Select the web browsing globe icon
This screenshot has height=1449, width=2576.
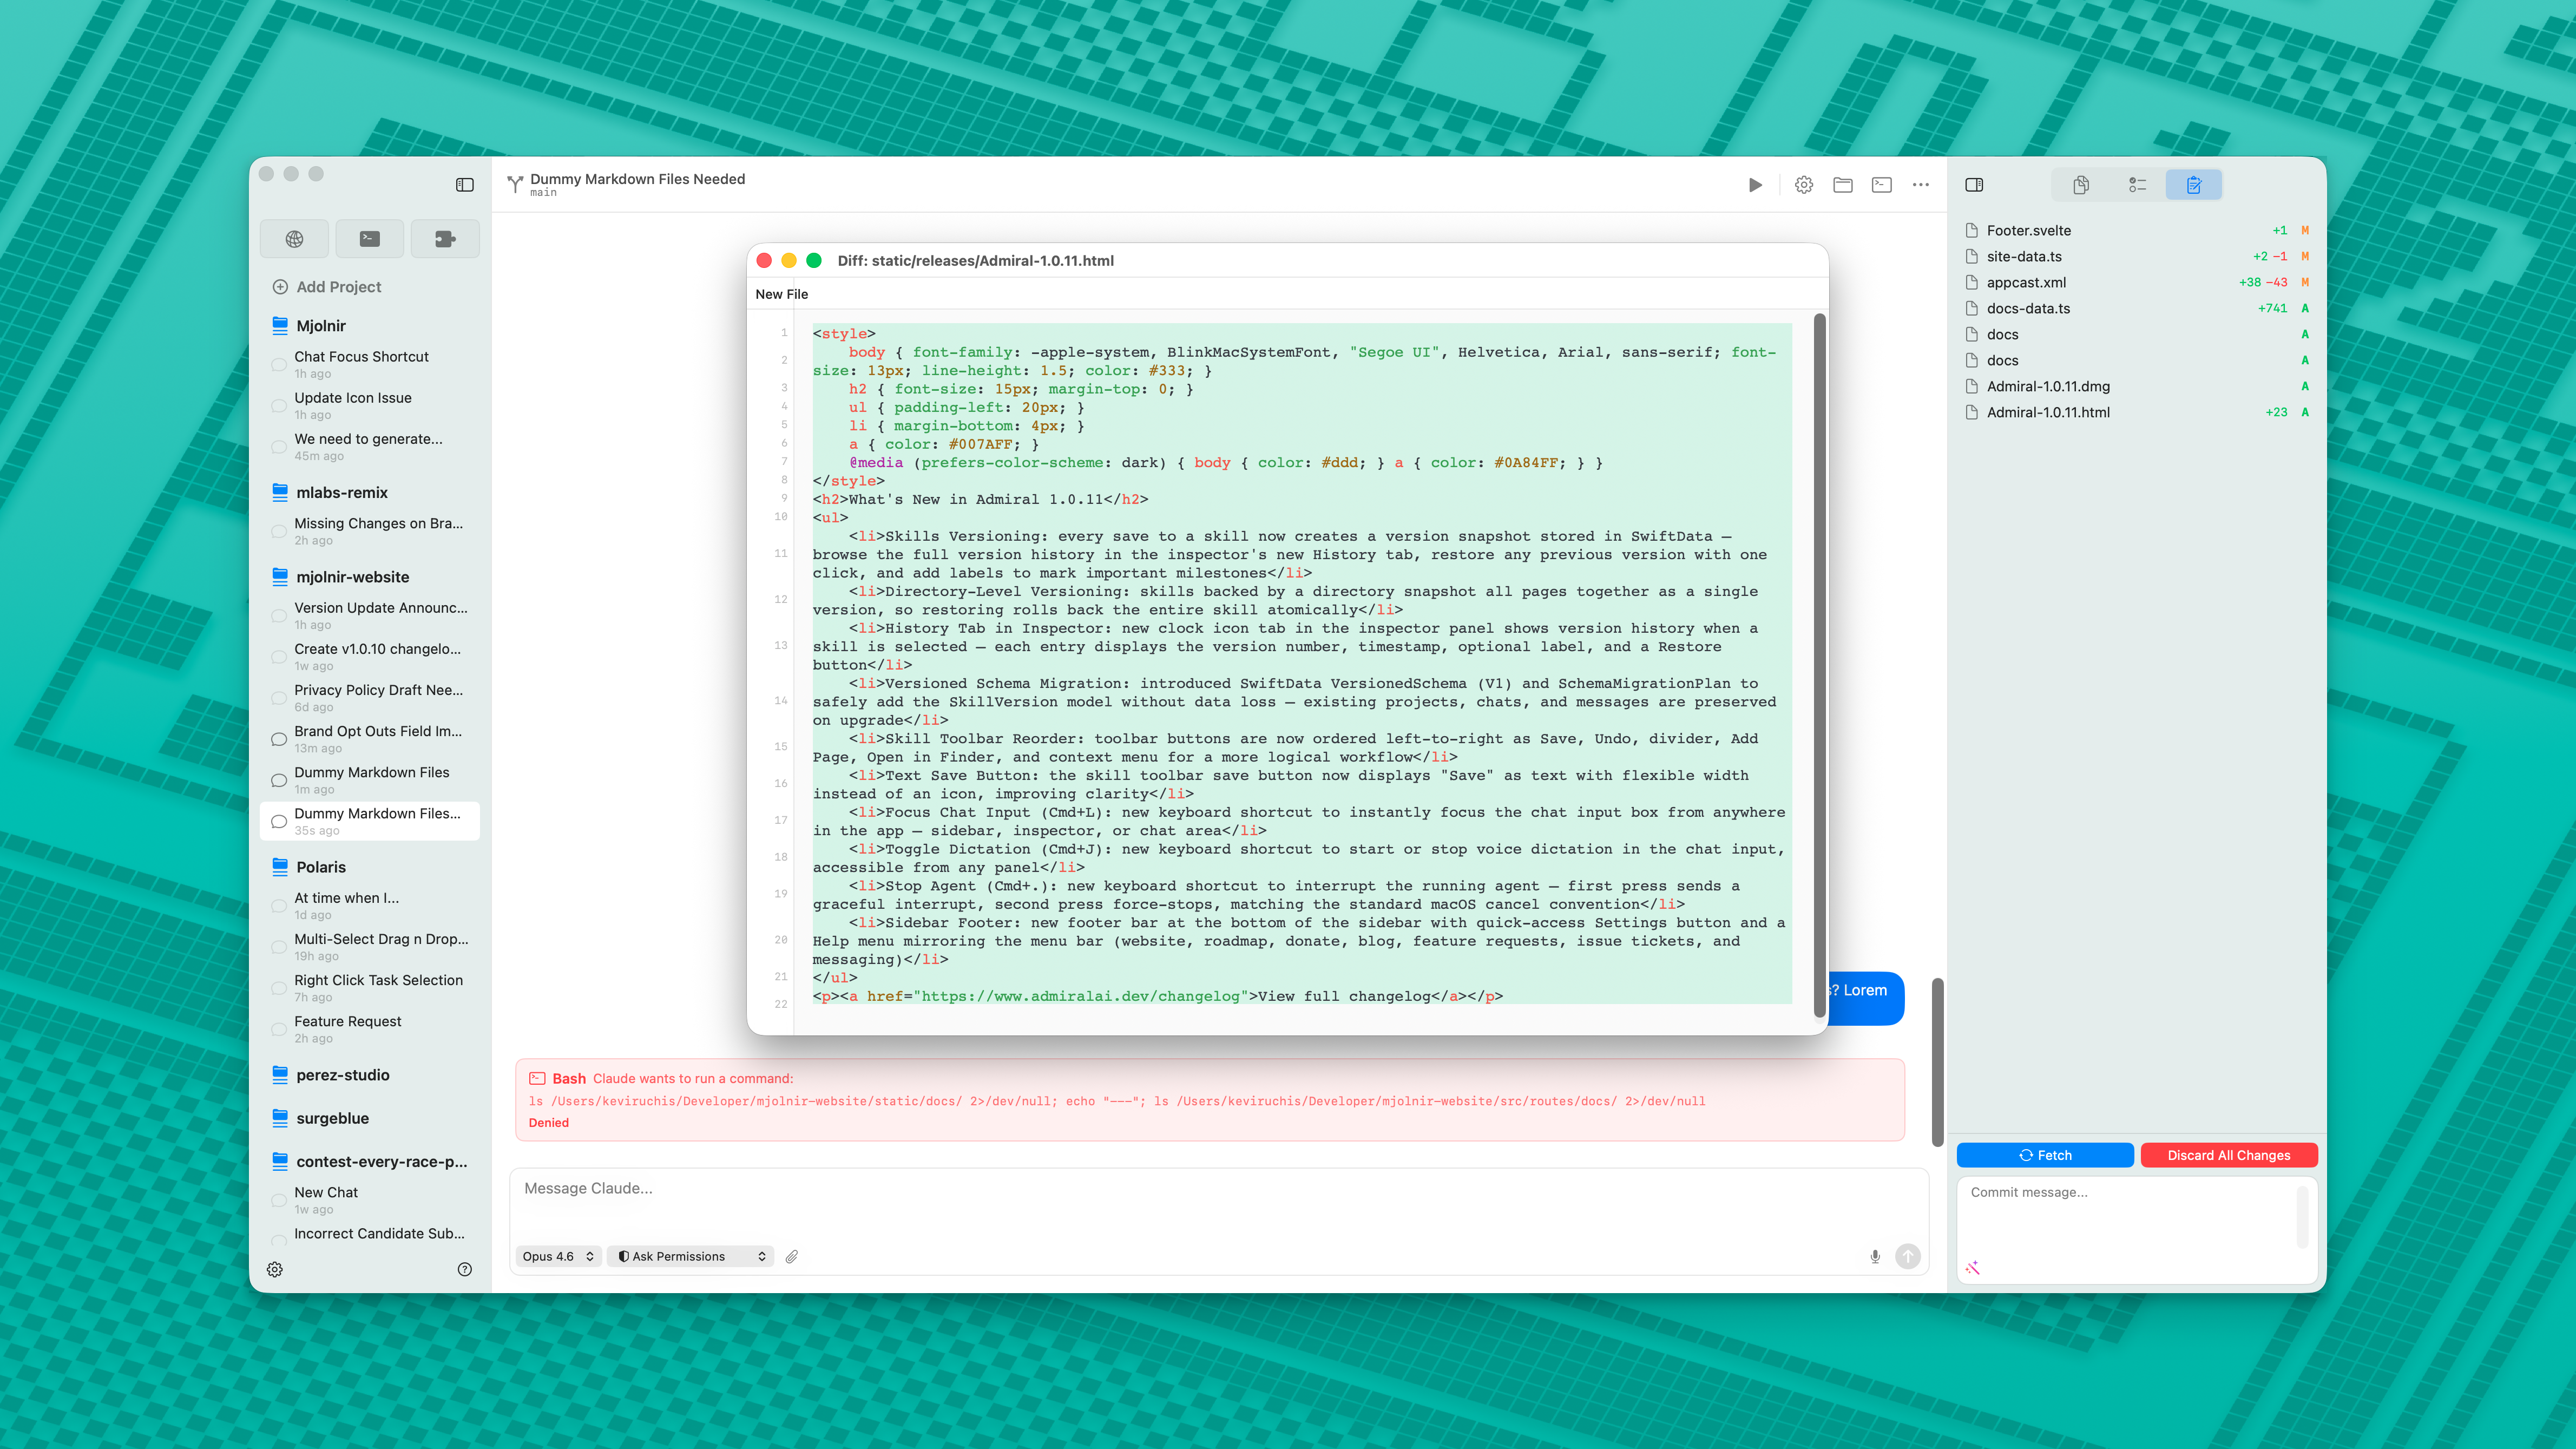point(294,238)
